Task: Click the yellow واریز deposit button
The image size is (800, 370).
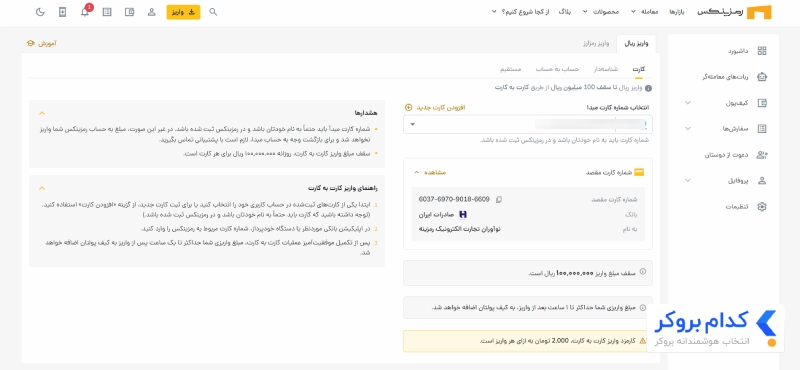Action: tap(183, 12)
